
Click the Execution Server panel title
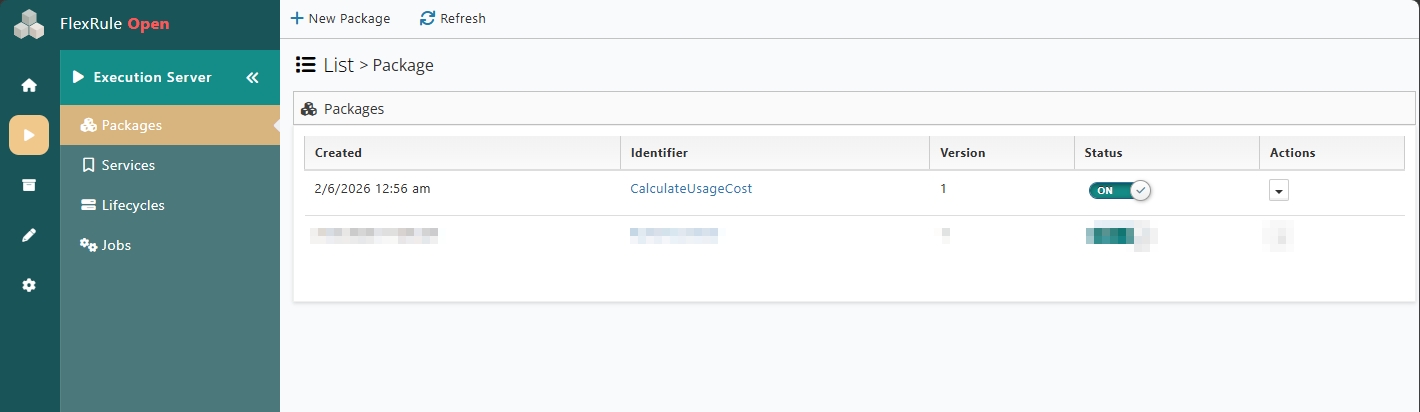click(152, 77)
